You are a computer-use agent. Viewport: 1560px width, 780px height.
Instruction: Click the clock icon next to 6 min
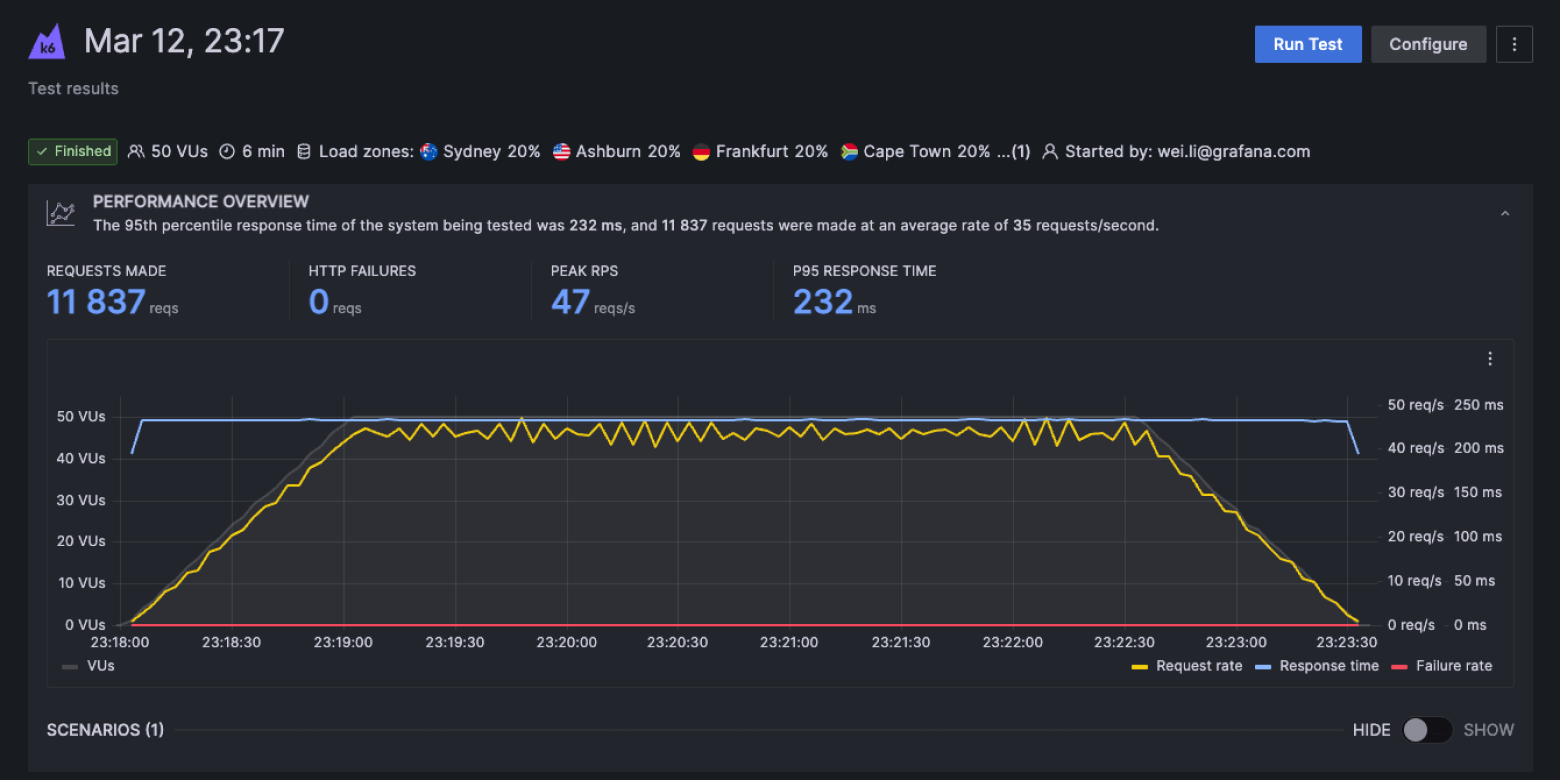pos(229,151)
